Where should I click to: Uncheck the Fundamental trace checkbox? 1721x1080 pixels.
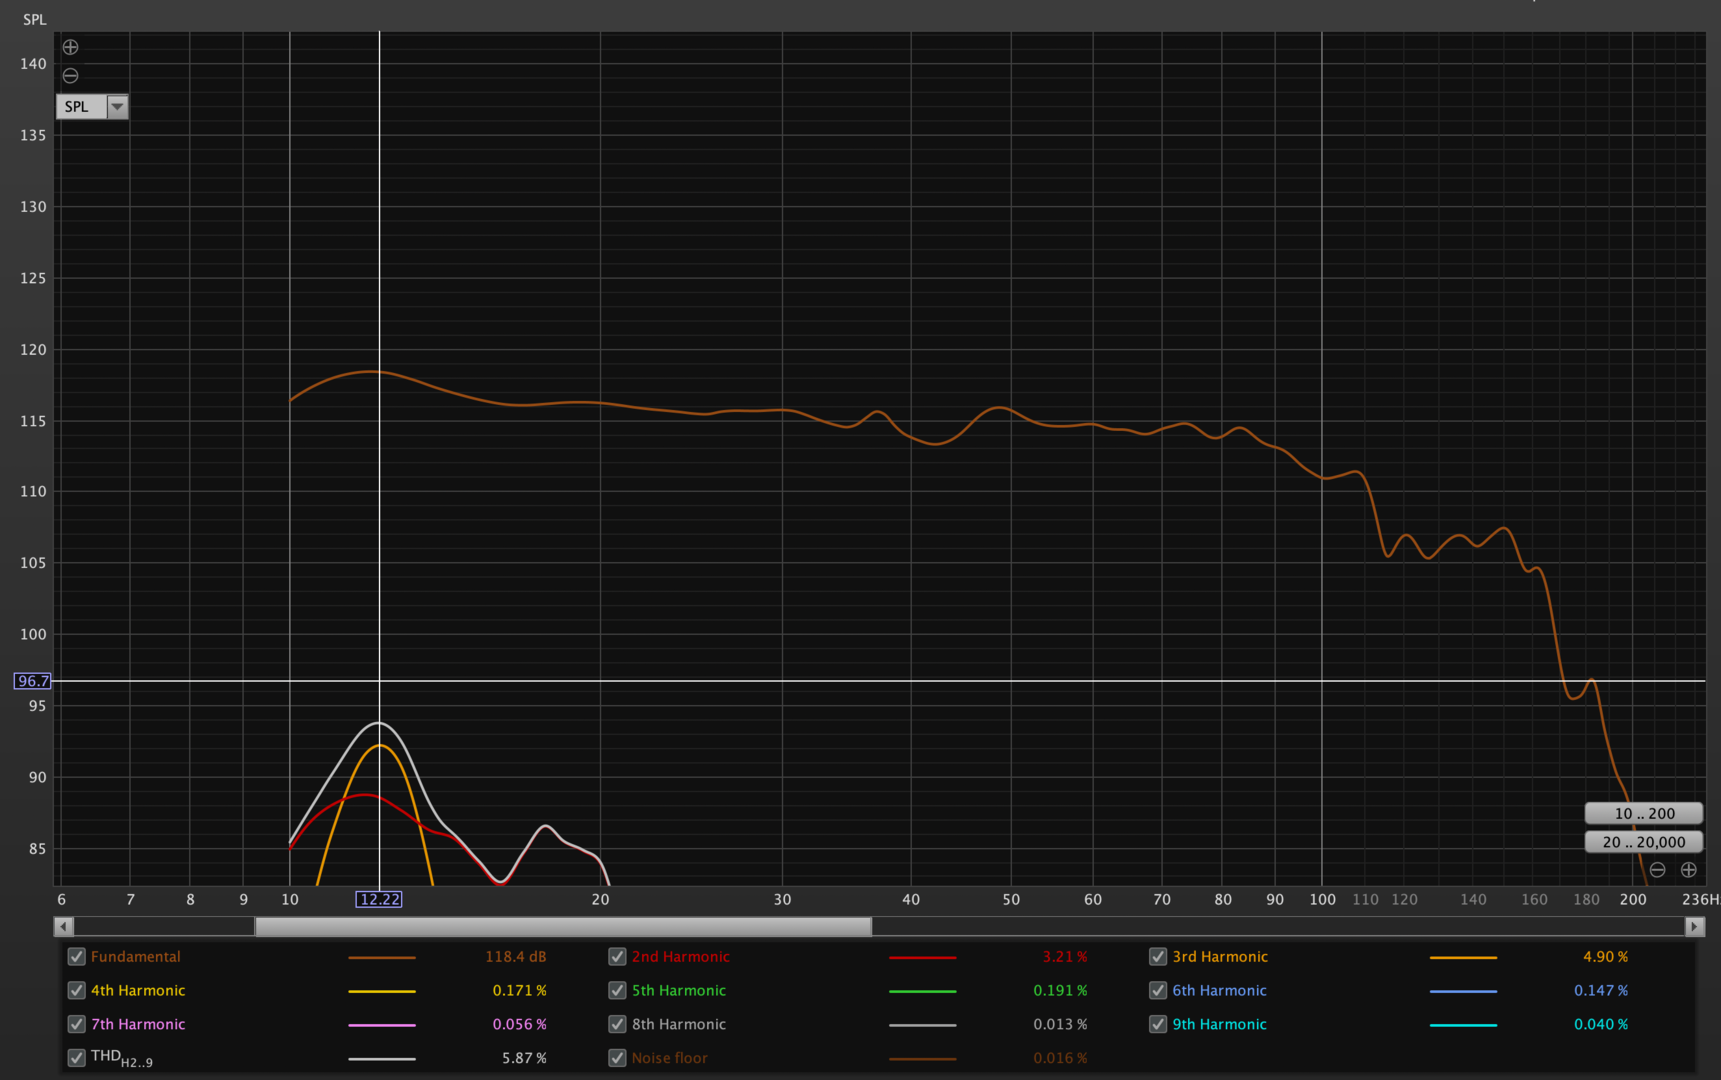(x=76, y=957)
